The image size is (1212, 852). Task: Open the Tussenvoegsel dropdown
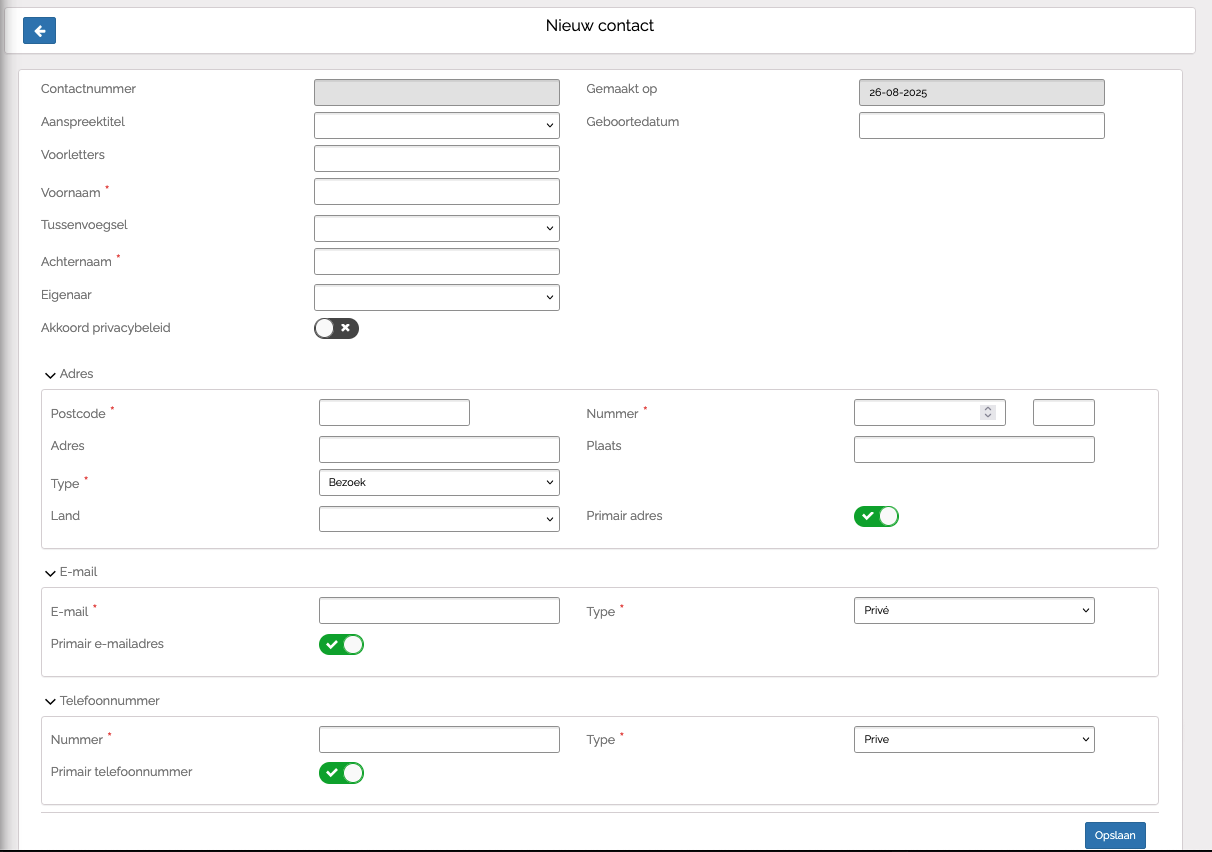436,228
